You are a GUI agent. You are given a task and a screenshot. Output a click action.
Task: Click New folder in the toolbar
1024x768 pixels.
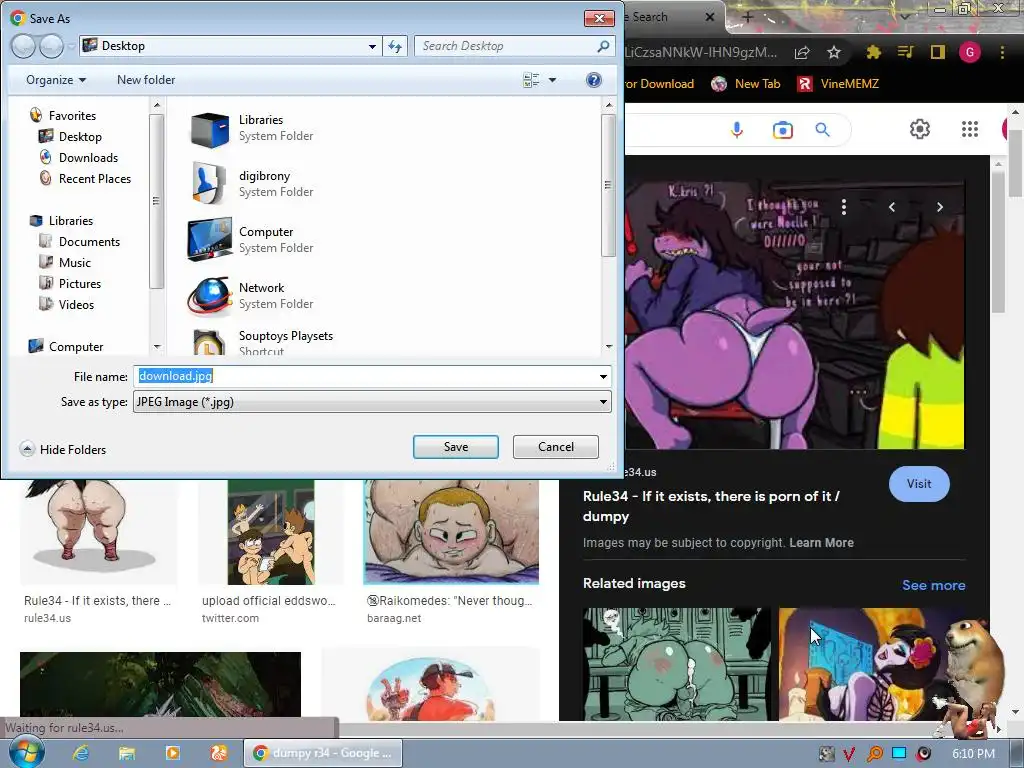coord(146,80)
